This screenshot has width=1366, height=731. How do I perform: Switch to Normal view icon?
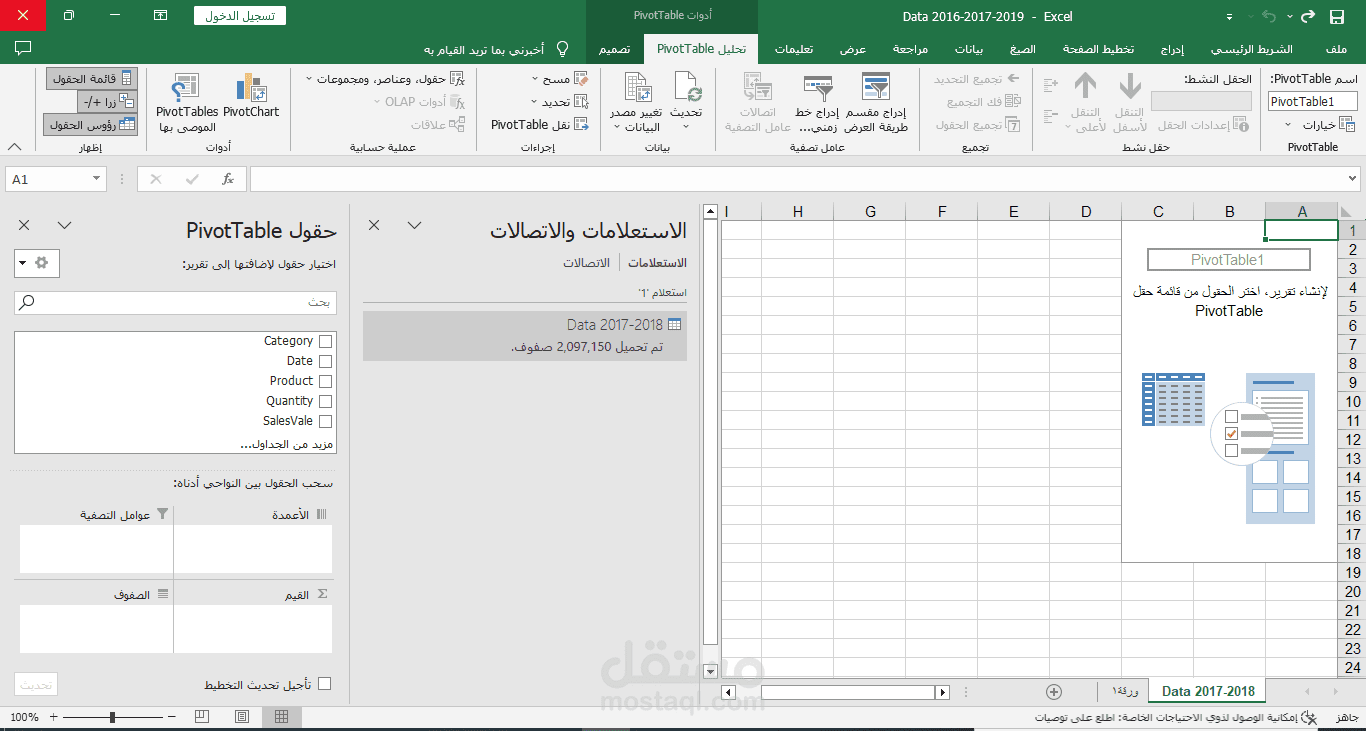click(282, 717)
